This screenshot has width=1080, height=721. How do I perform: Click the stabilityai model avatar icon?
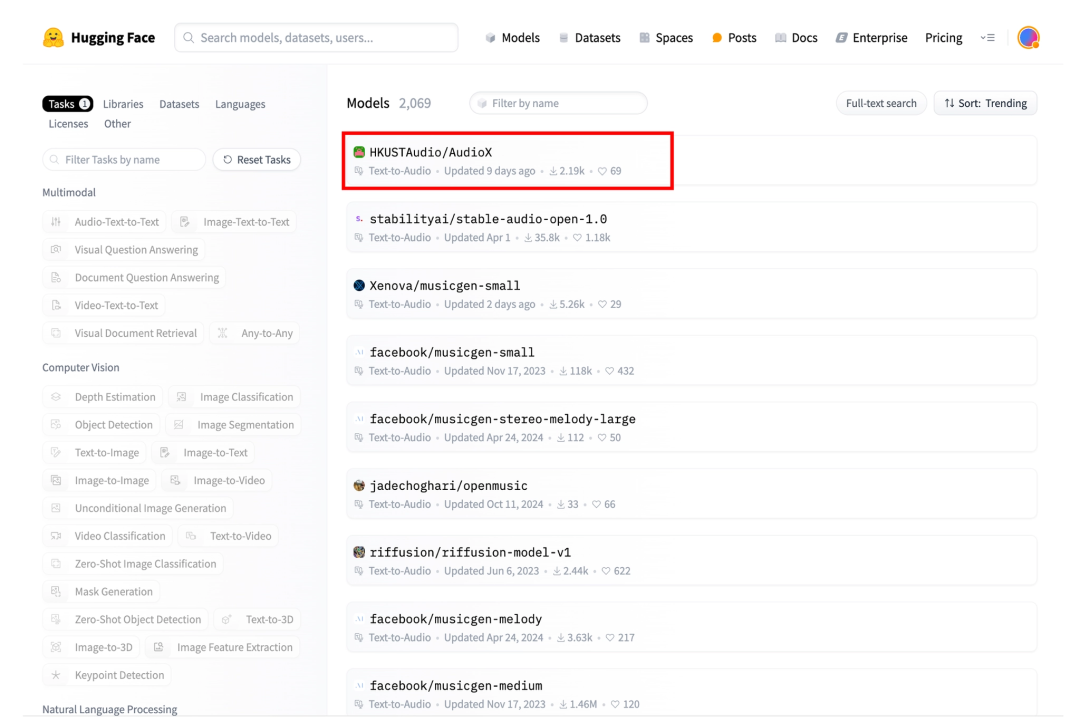coord(360,219)
